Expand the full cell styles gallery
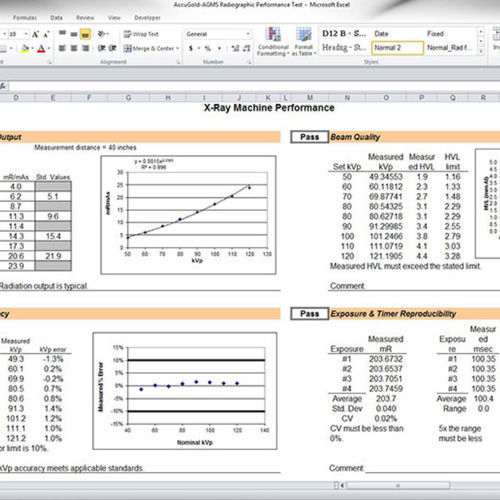The height and width of the screenshot is (500, 500). [481, 51]
